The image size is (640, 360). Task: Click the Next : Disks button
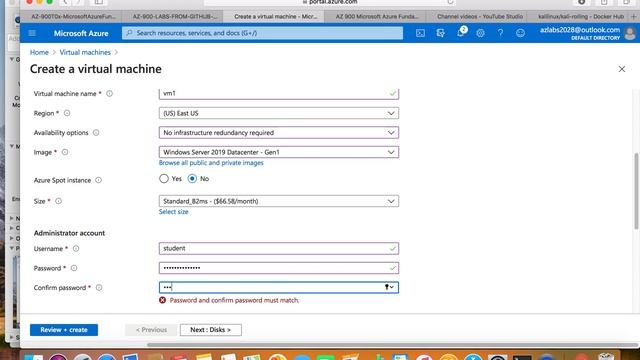click(211, 330)
